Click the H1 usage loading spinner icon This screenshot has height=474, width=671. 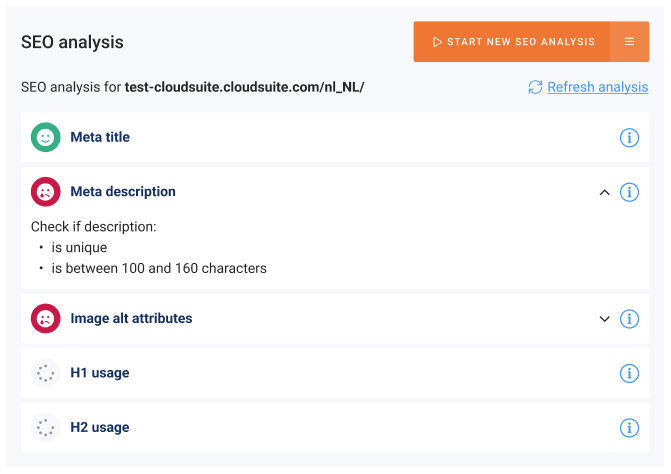(x=45, y=373)
